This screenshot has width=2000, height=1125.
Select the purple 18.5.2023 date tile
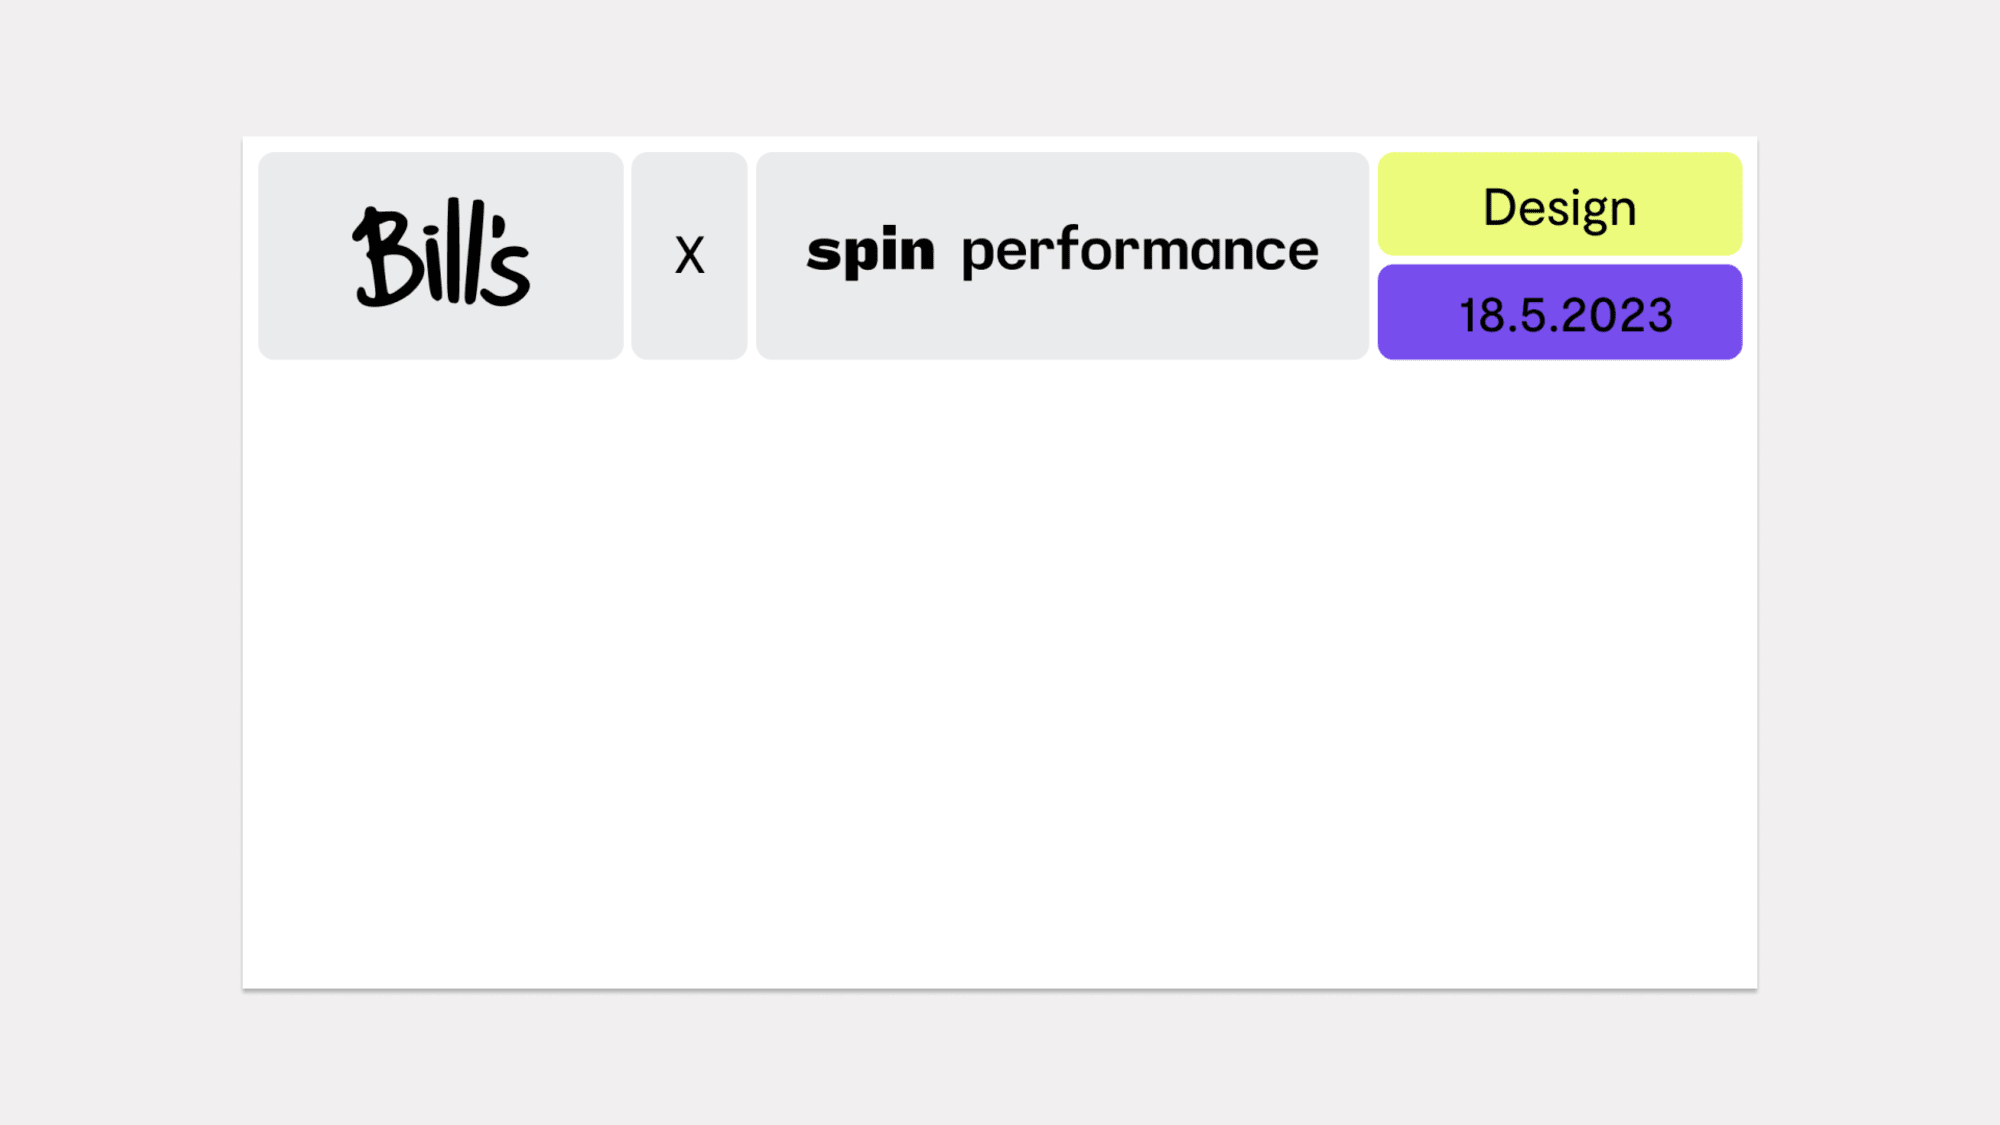tap(1560, 312)
